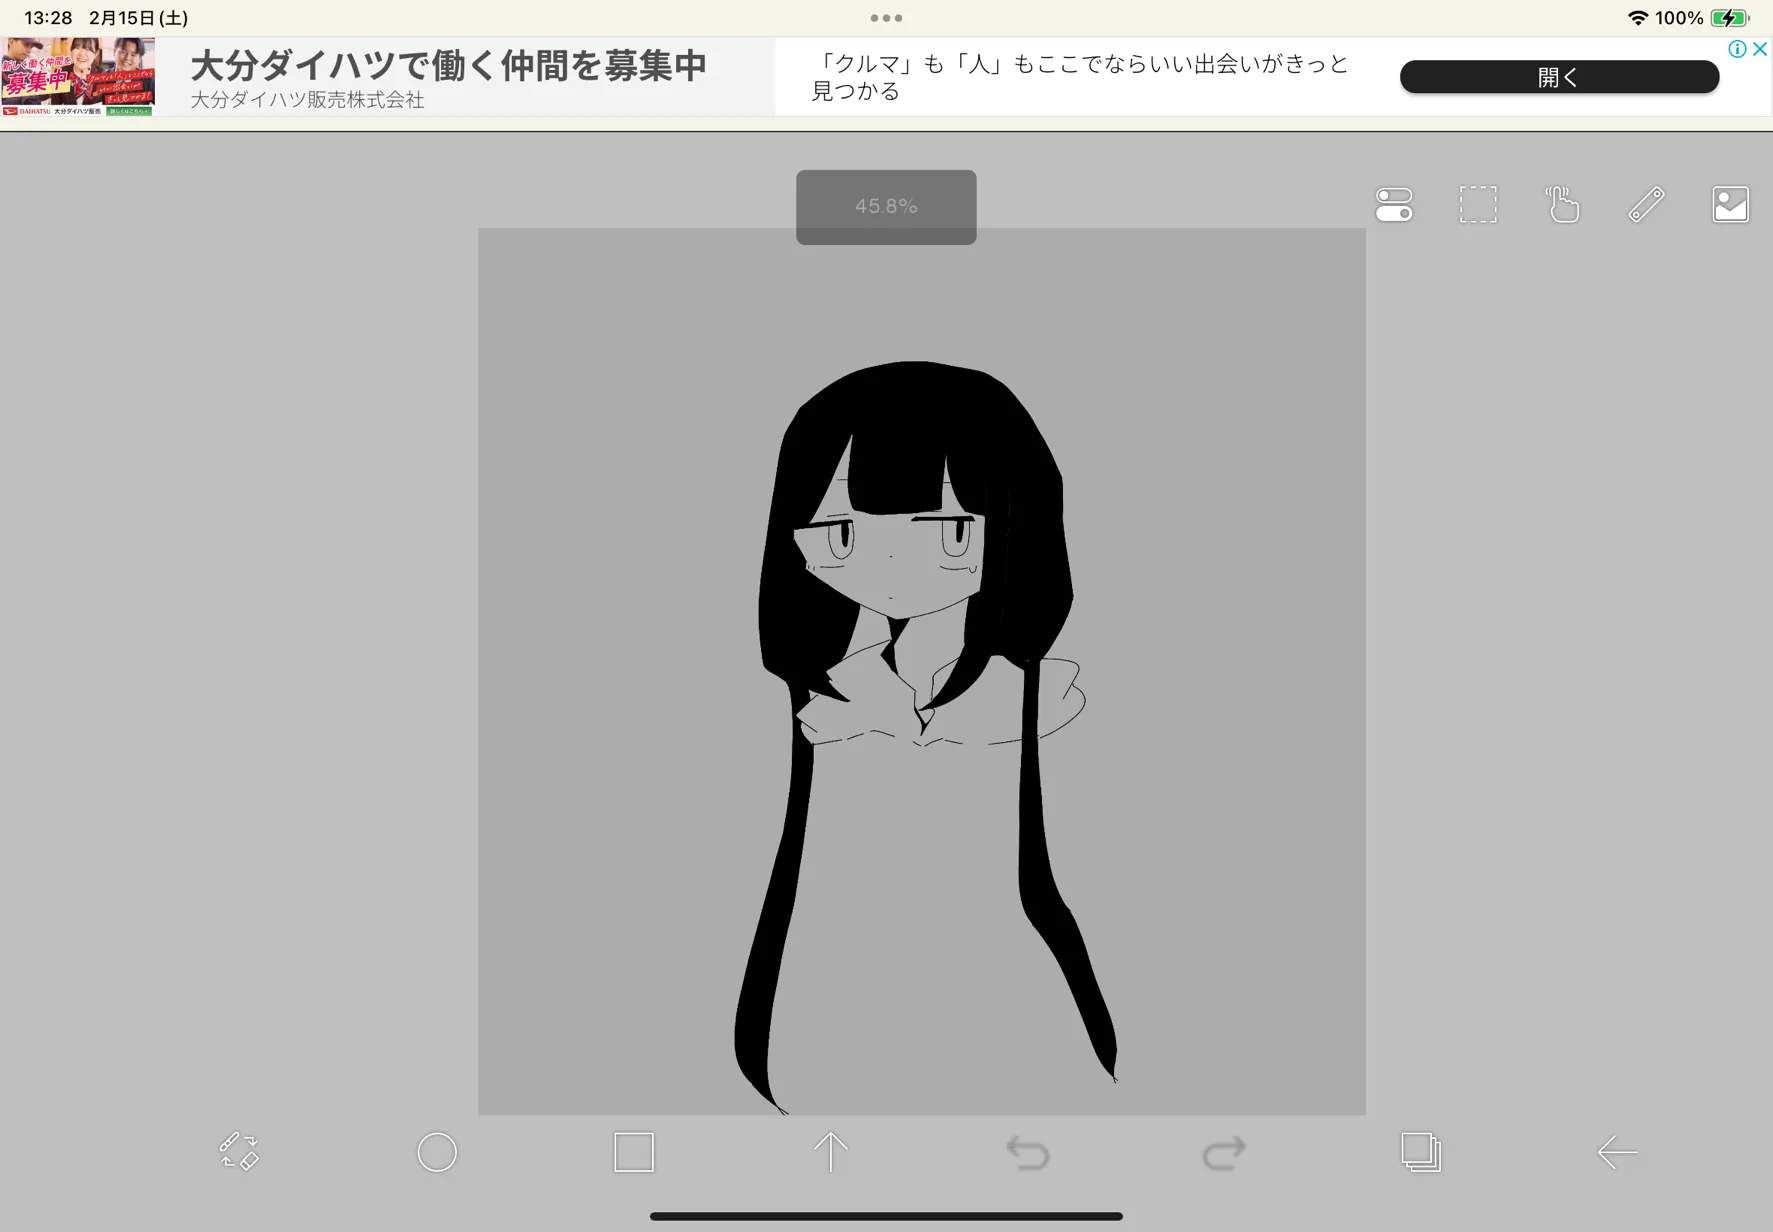The image size is (1773, 1232).
Task: Select the dashed selection area tool
Action: 1478,205
